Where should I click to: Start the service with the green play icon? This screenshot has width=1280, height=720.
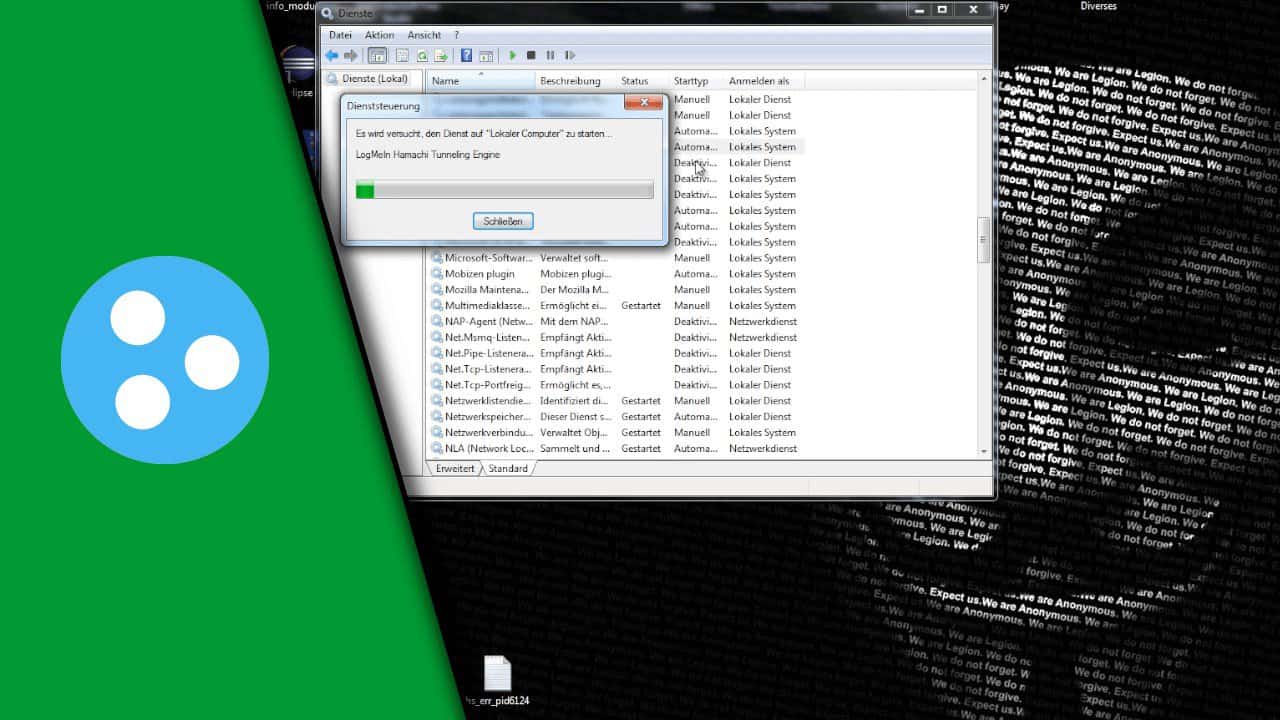pos(513,56)
